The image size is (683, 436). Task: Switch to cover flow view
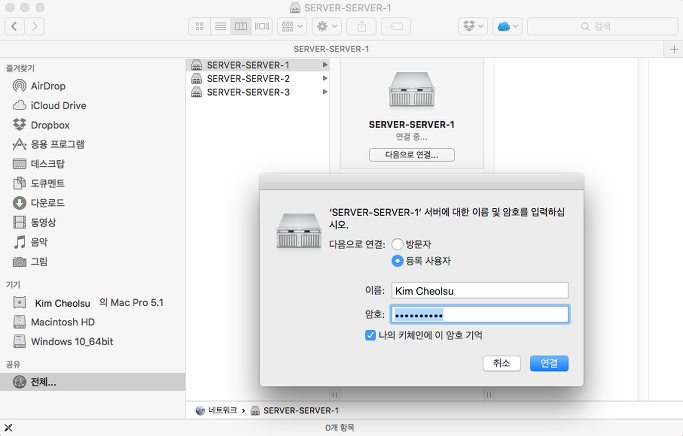point(262,27)
